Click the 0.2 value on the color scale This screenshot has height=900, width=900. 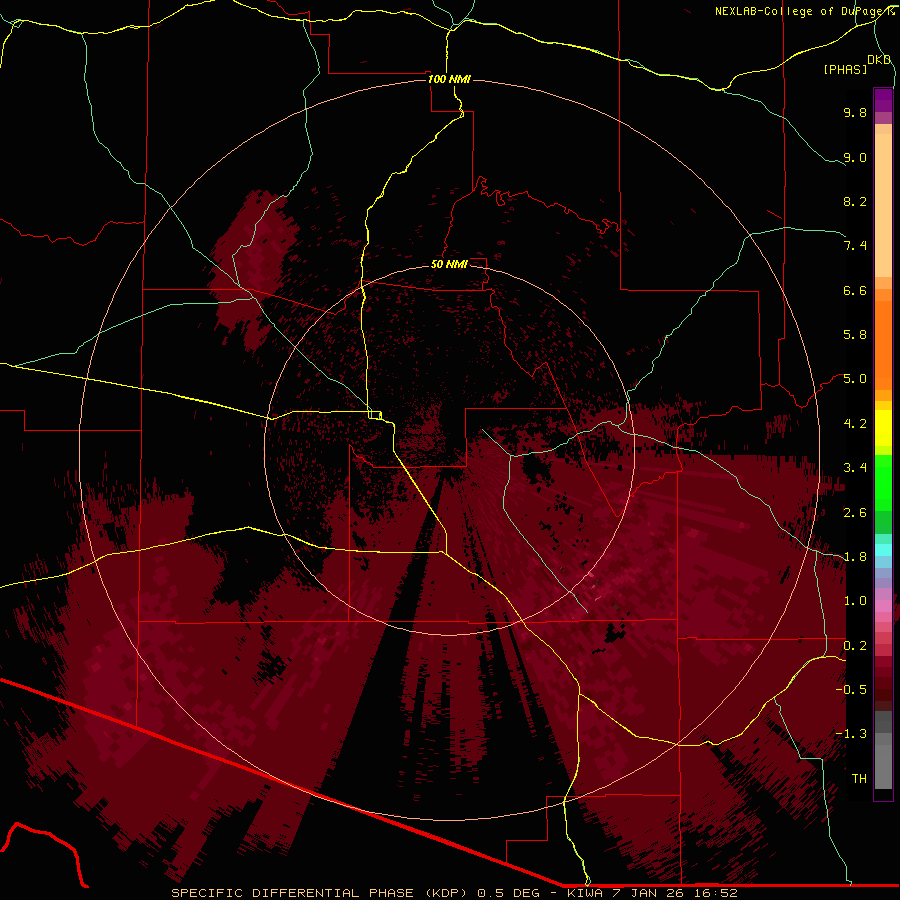(855, 646)
